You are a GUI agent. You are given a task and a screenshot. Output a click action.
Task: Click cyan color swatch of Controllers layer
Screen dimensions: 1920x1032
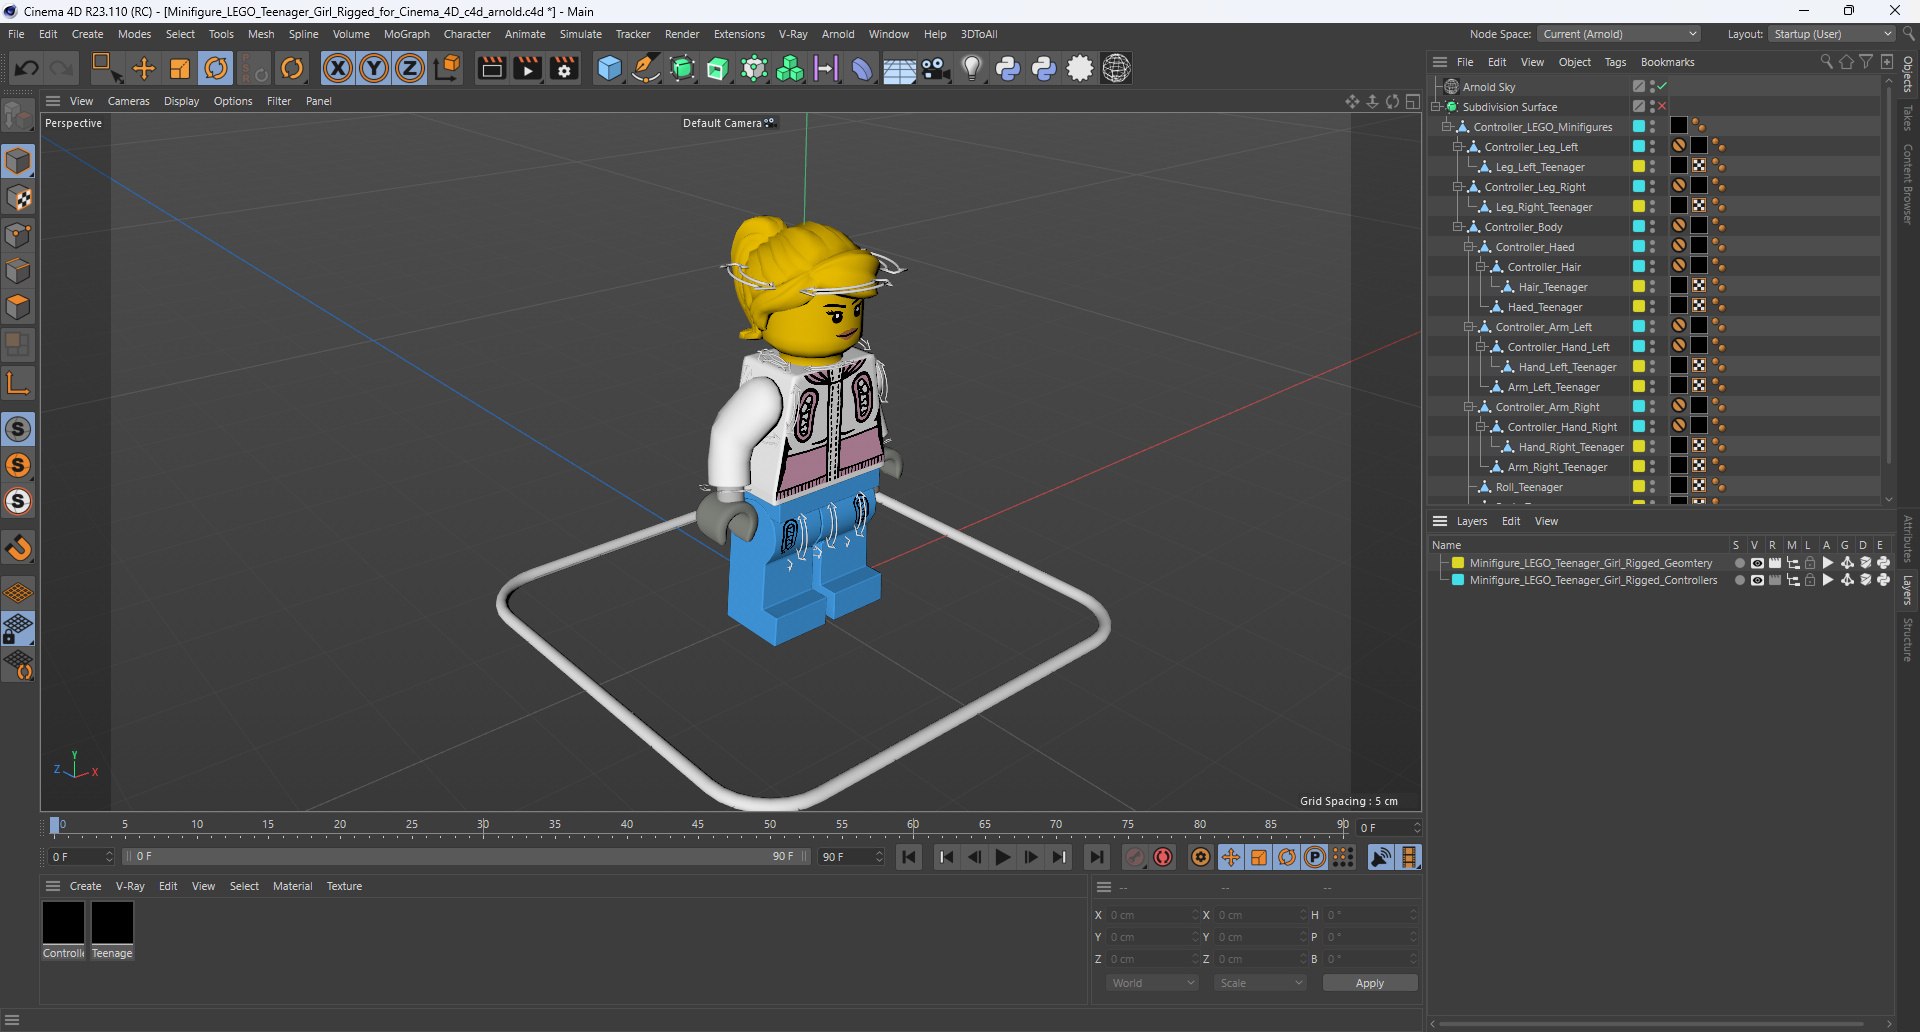click(1458, 580)
